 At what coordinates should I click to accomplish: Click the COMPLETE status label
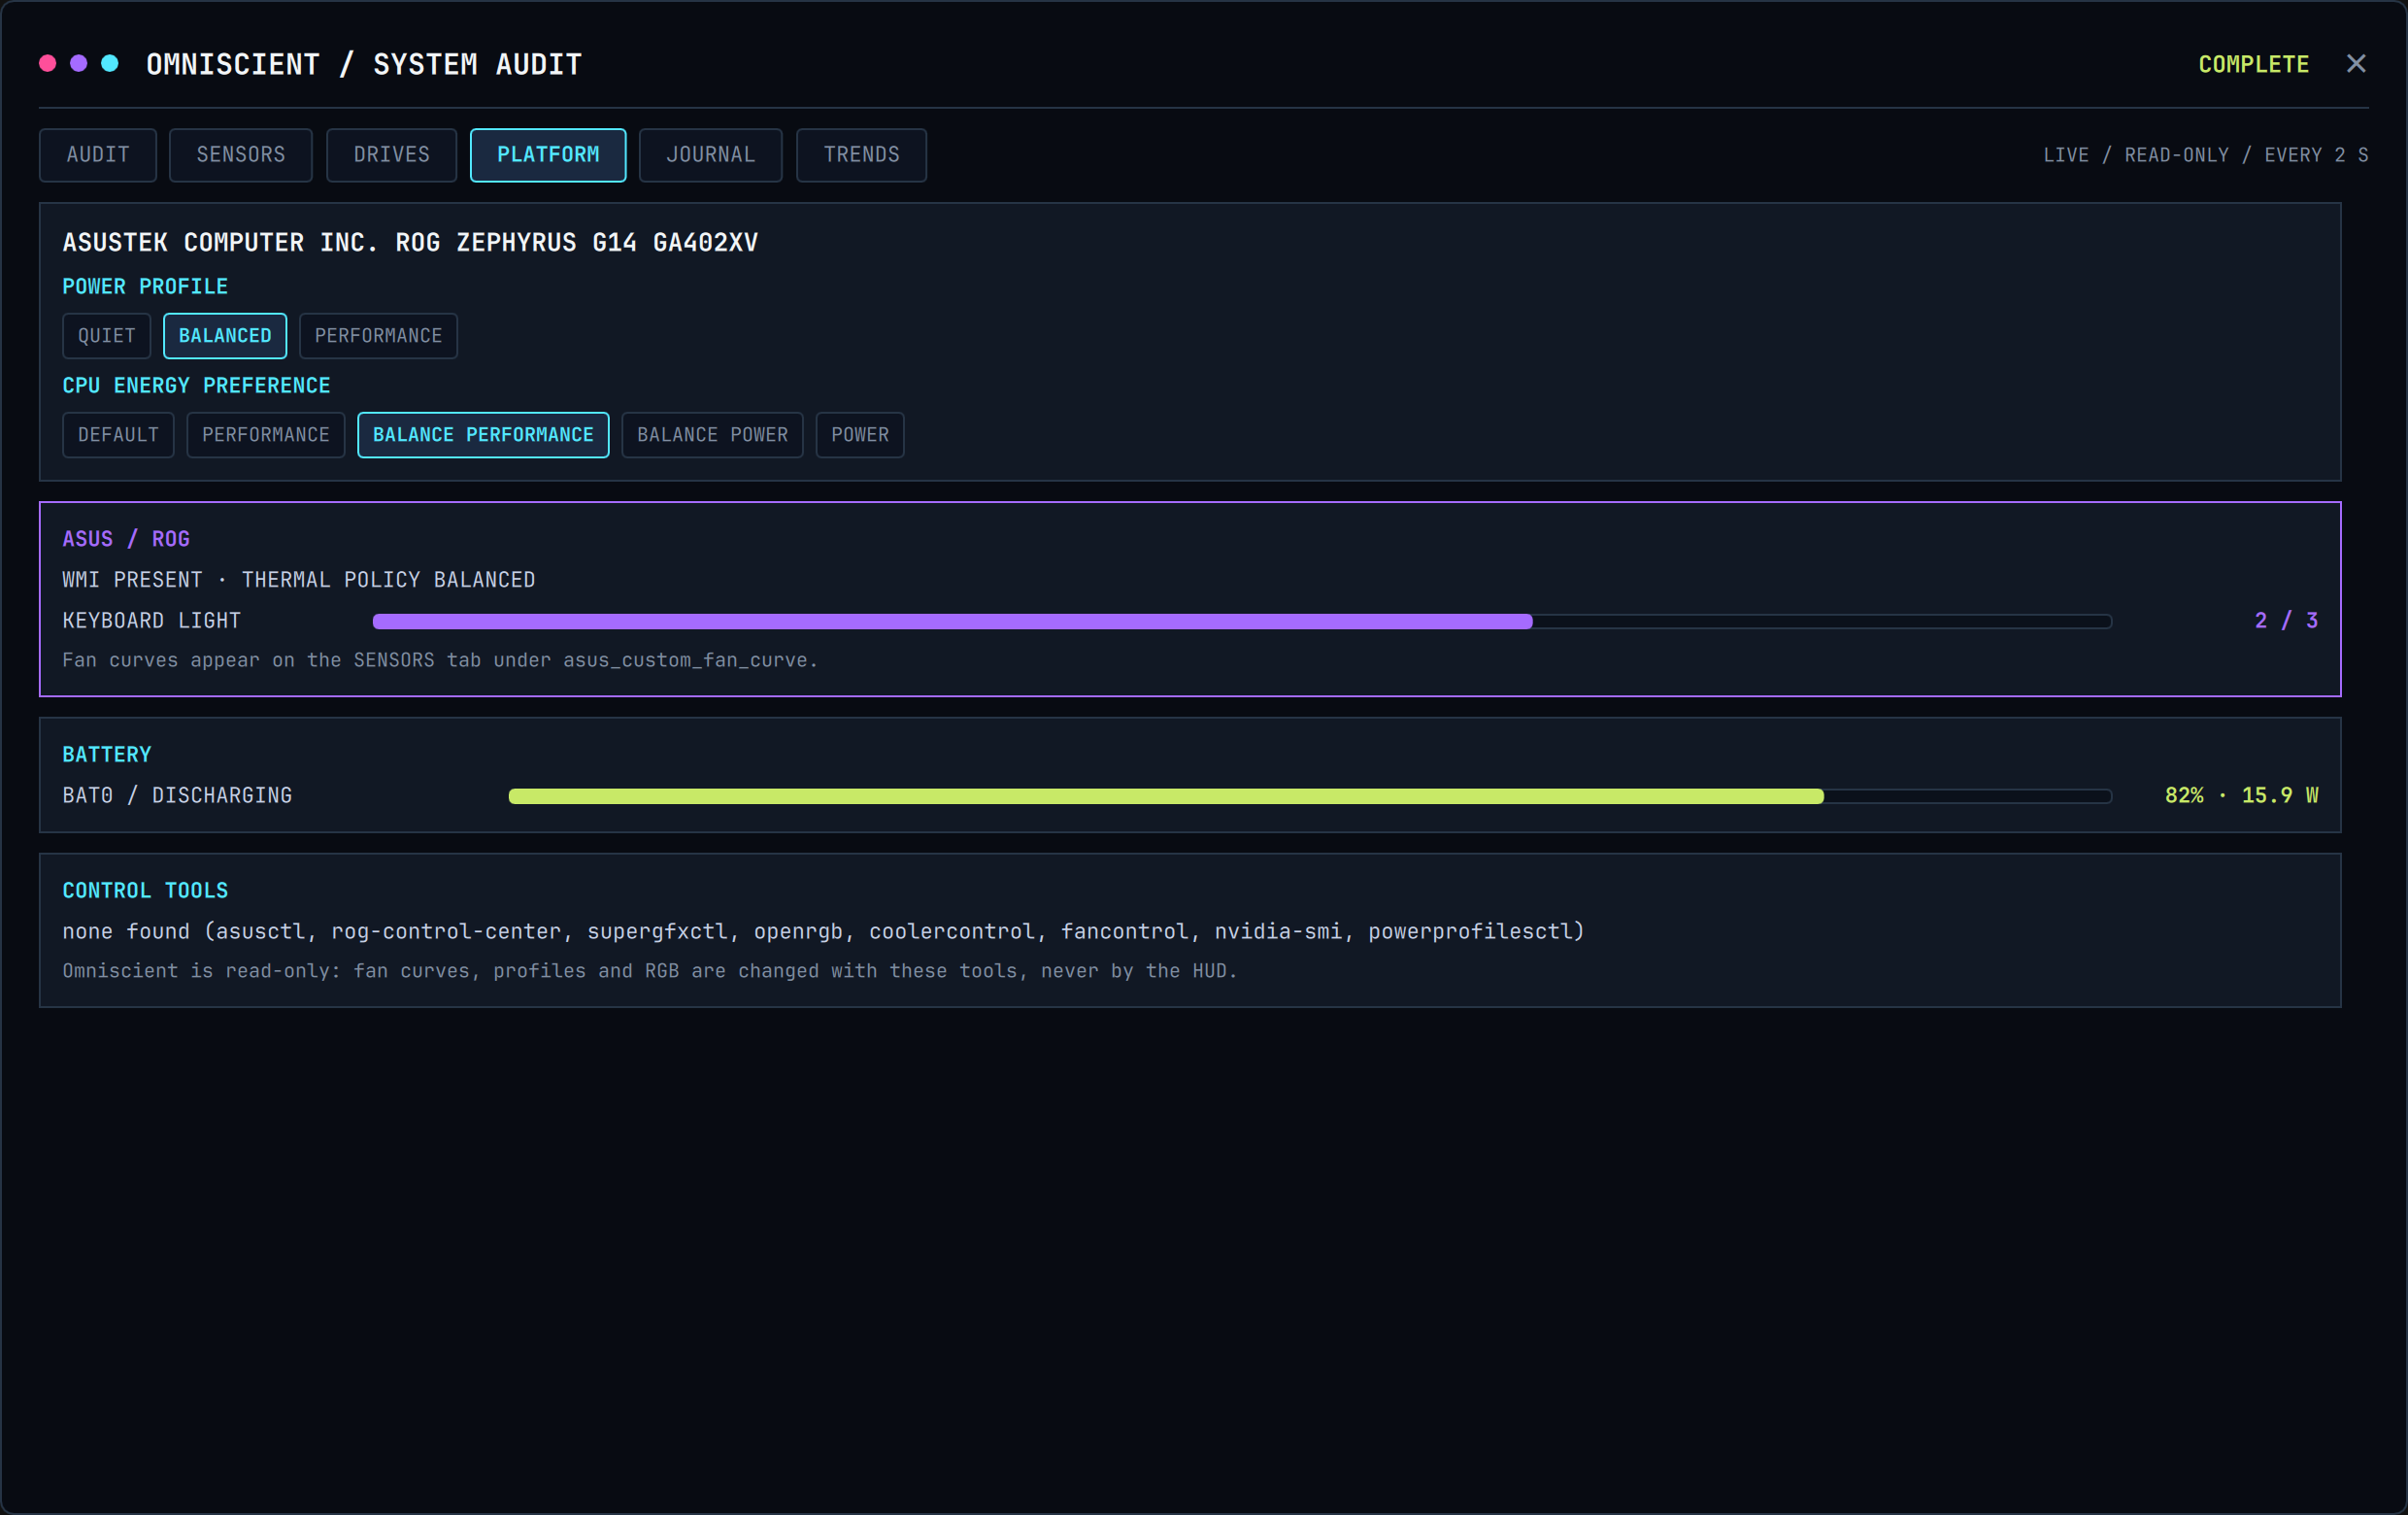click(x=2254, y=64)
